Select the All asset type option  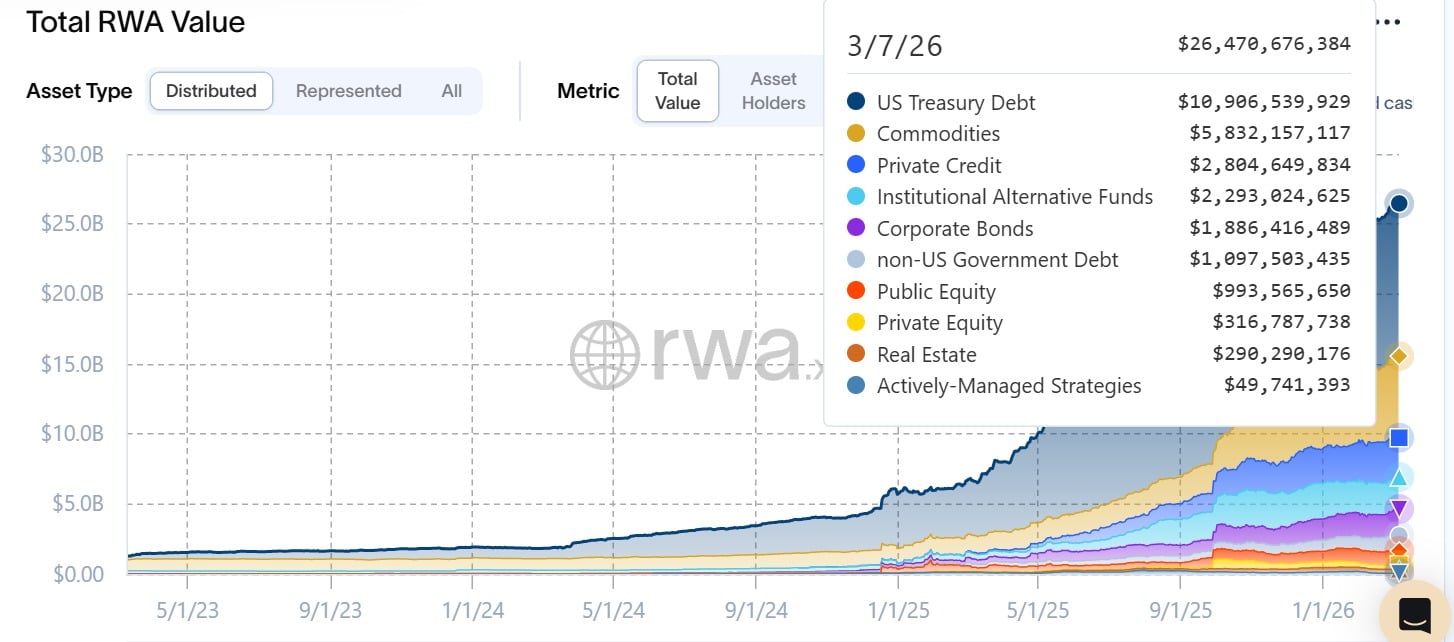tap(451, 90)
